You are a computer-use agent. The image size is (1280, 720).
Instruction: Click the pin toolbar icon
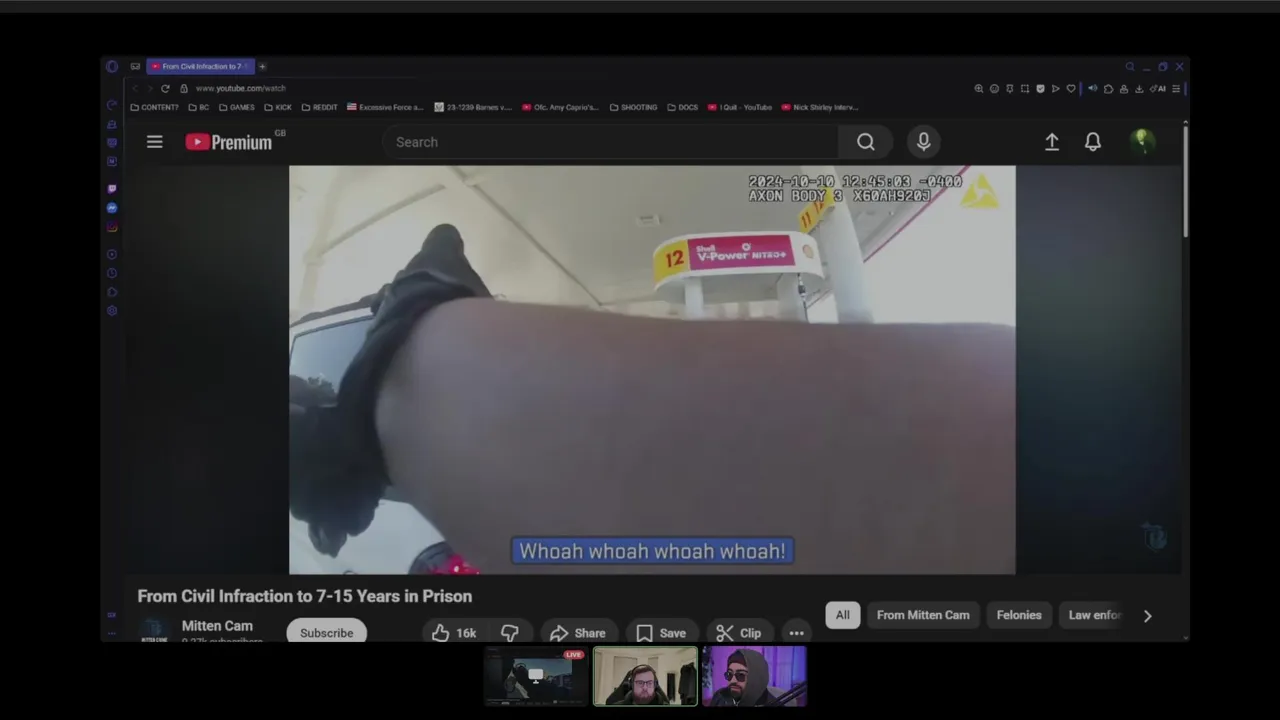pyautogui.click(x=1009, y=89)
